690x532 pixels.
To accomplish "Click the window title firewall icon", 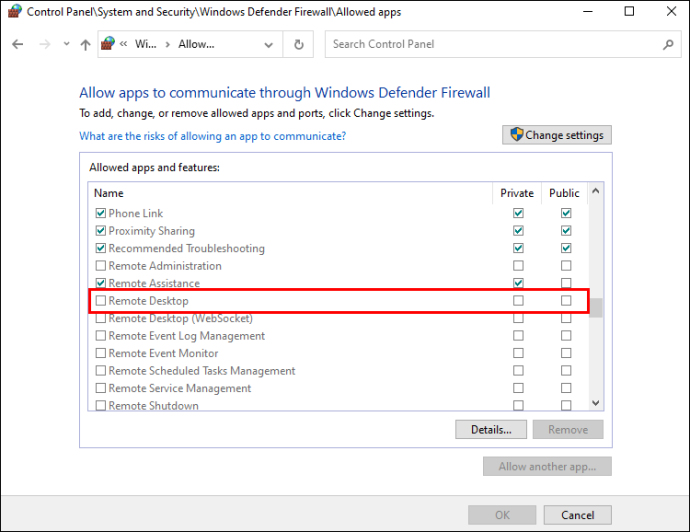I will [15, 11].
